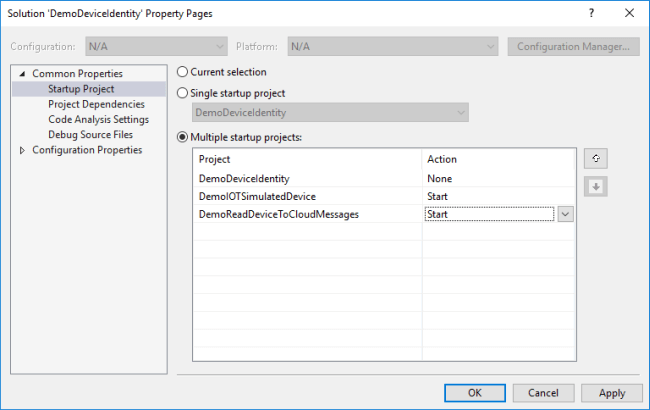
Task: Close the Property Pages dialog
Action: coord(628,14)
